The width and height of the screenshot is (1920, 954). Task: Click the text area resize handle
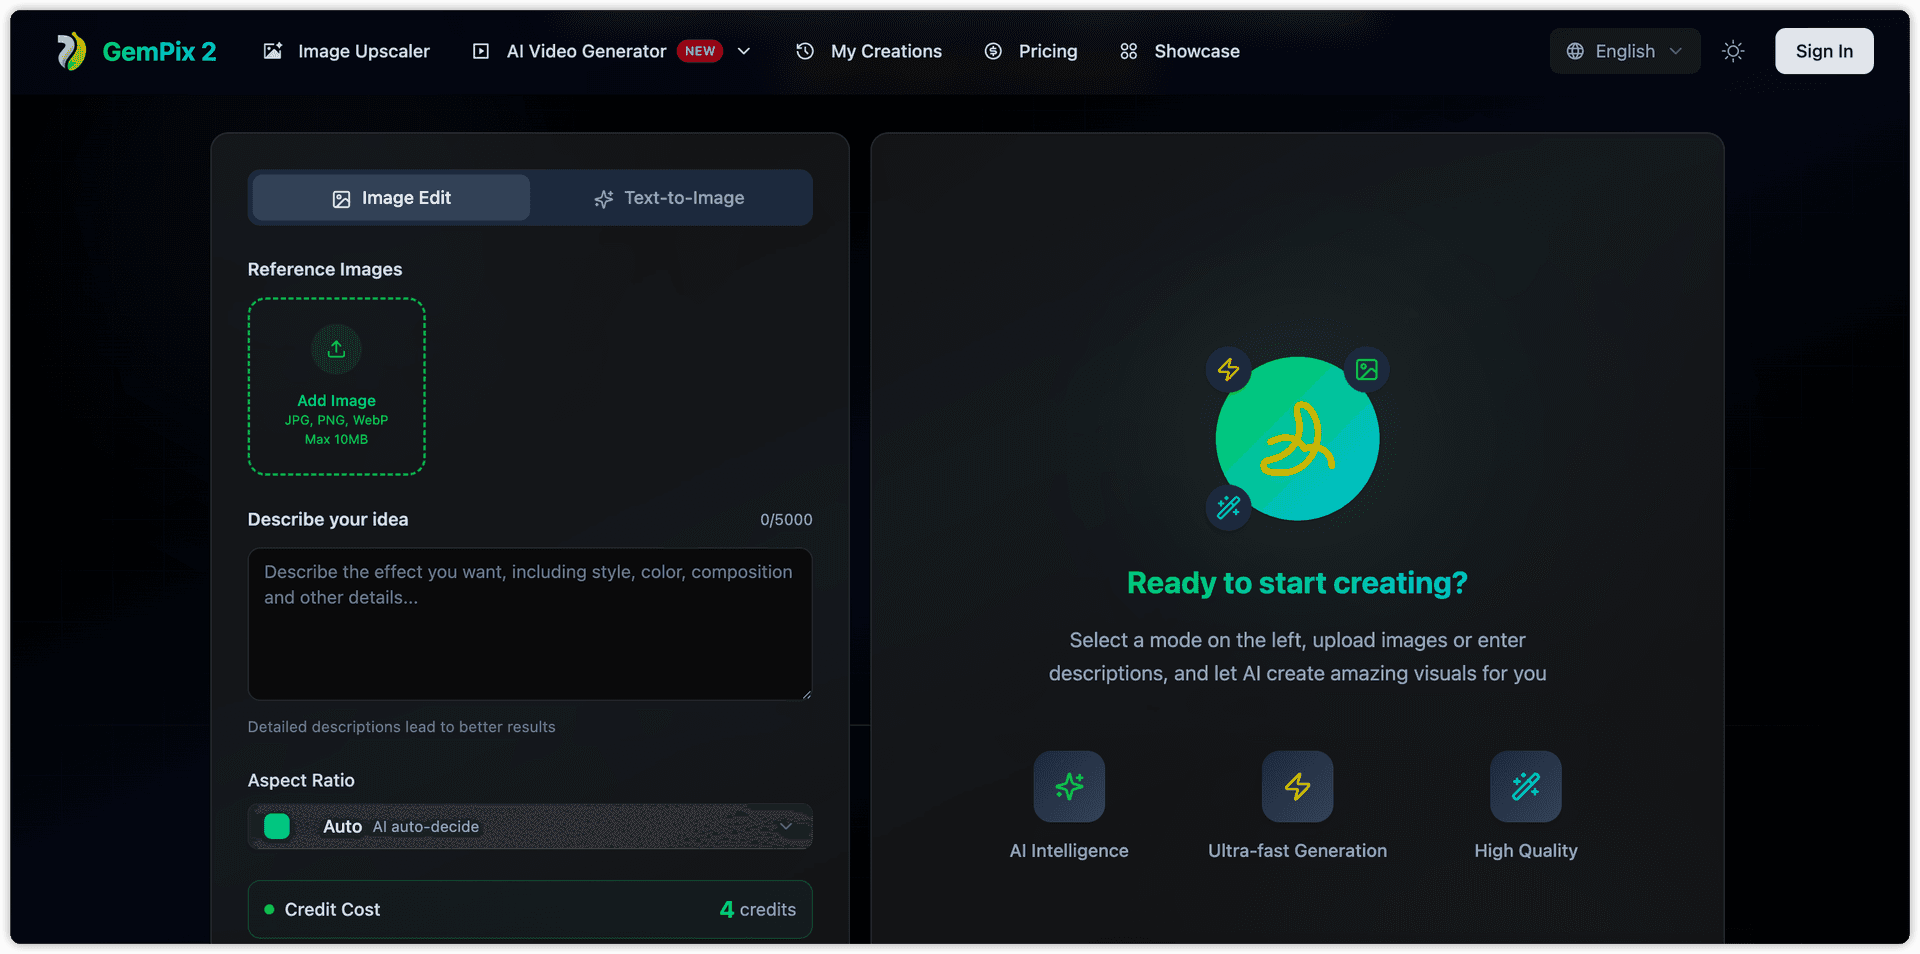click(806, 694)
